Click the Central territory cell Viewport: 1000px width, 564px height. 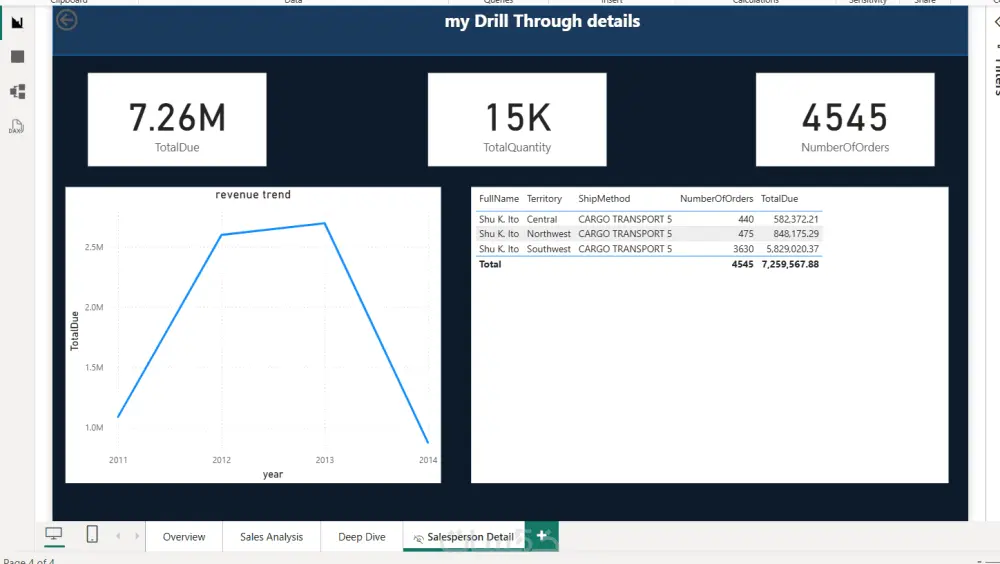(x=541, y=219)
